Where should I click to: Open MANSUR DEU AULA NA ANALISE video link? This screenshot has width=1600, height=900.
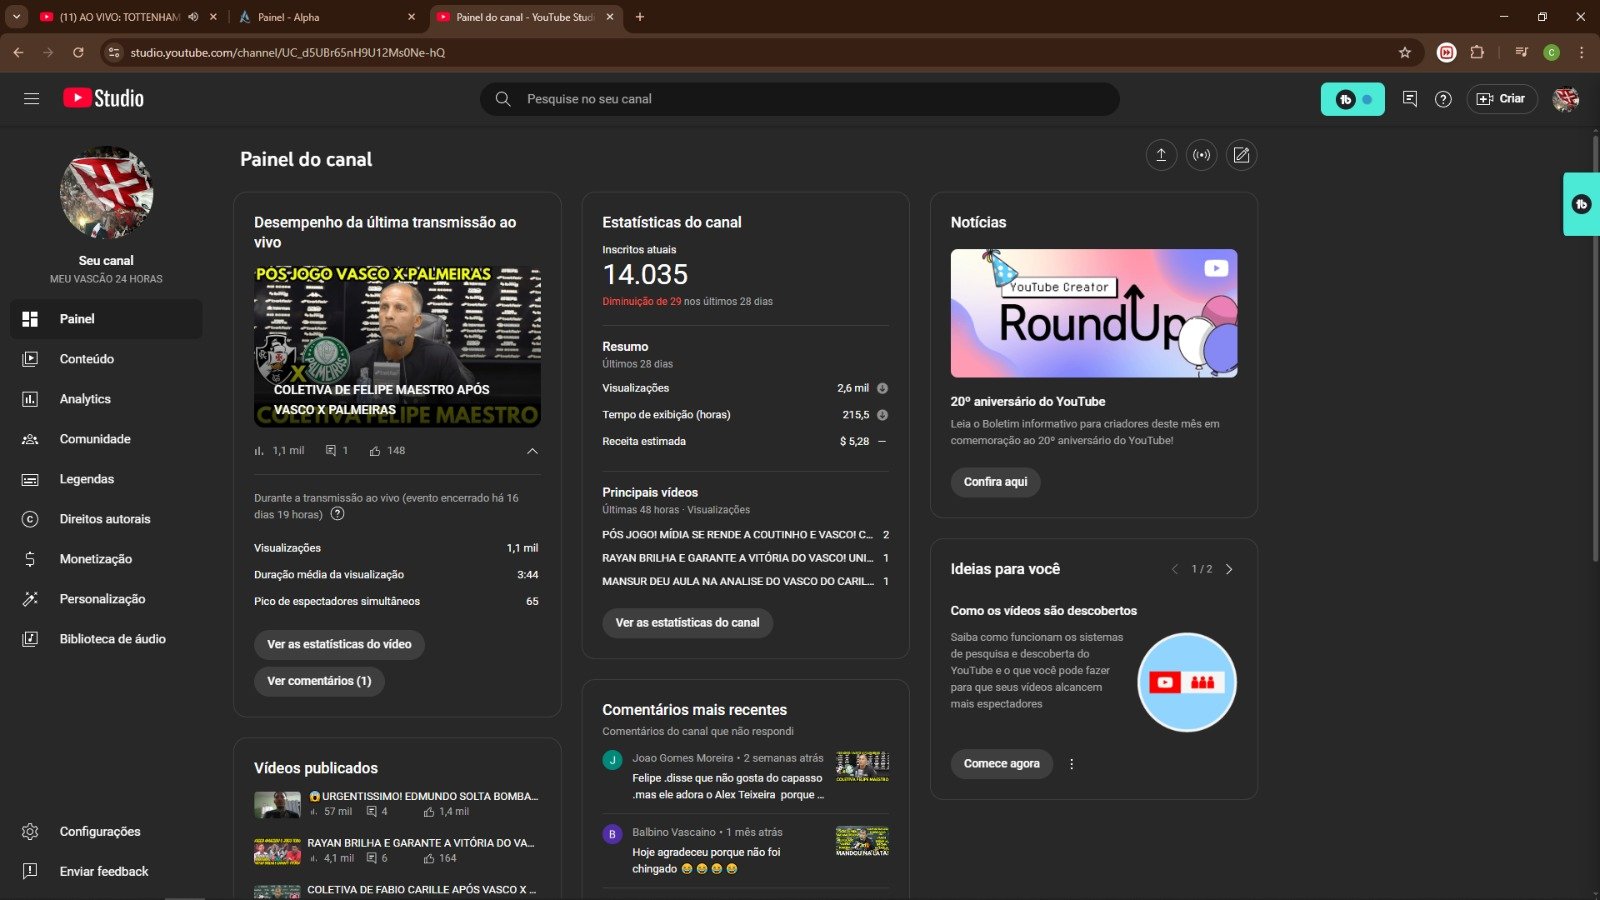coord(737,581)
